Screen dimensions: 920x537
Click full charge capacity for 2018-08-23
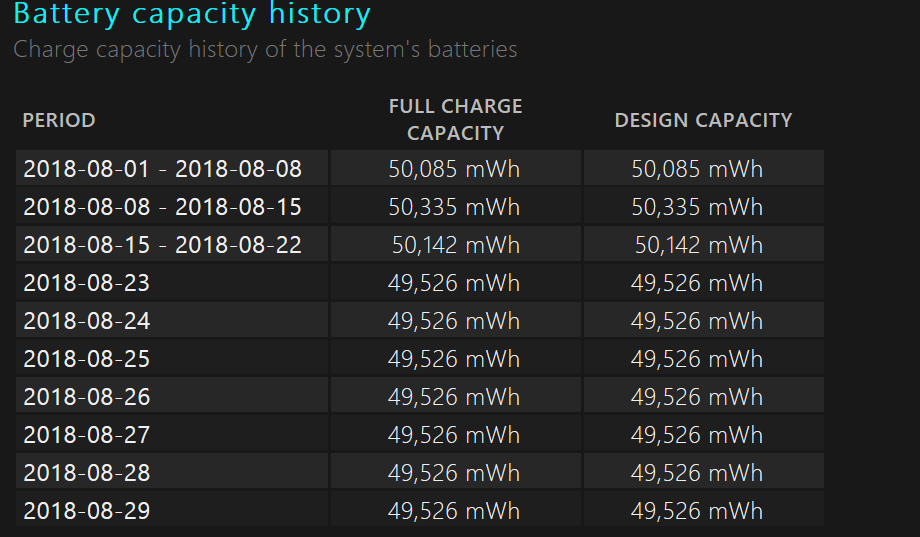coord(454,283)
